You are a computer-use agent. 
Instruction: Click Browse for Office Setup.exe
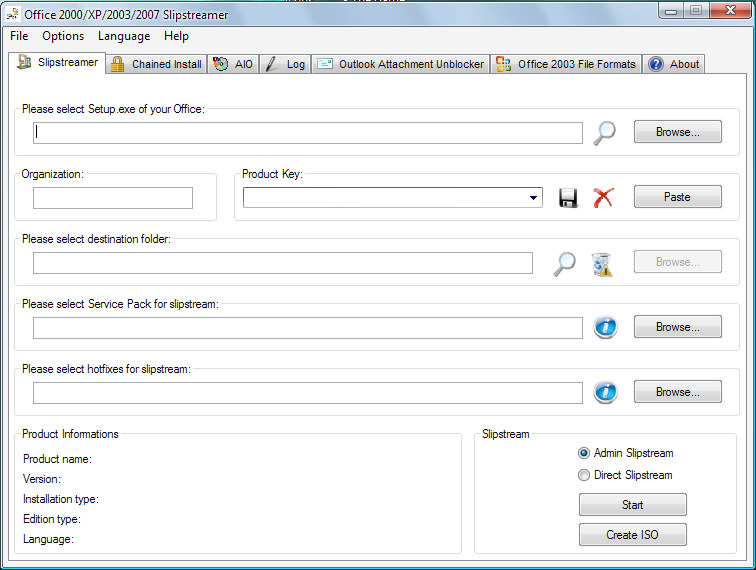[677, 132]
